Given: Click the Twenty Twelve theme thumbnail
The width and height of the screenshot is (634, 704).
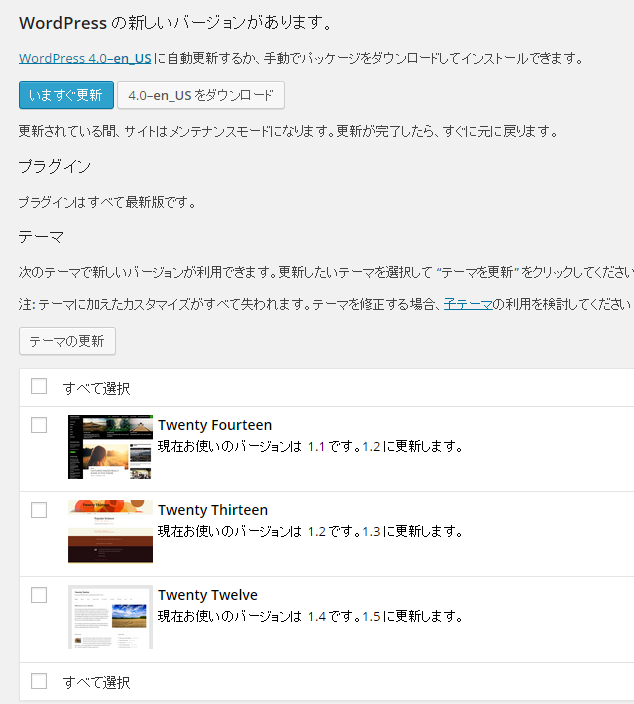Looking at the screenshot, I should 110,616.
